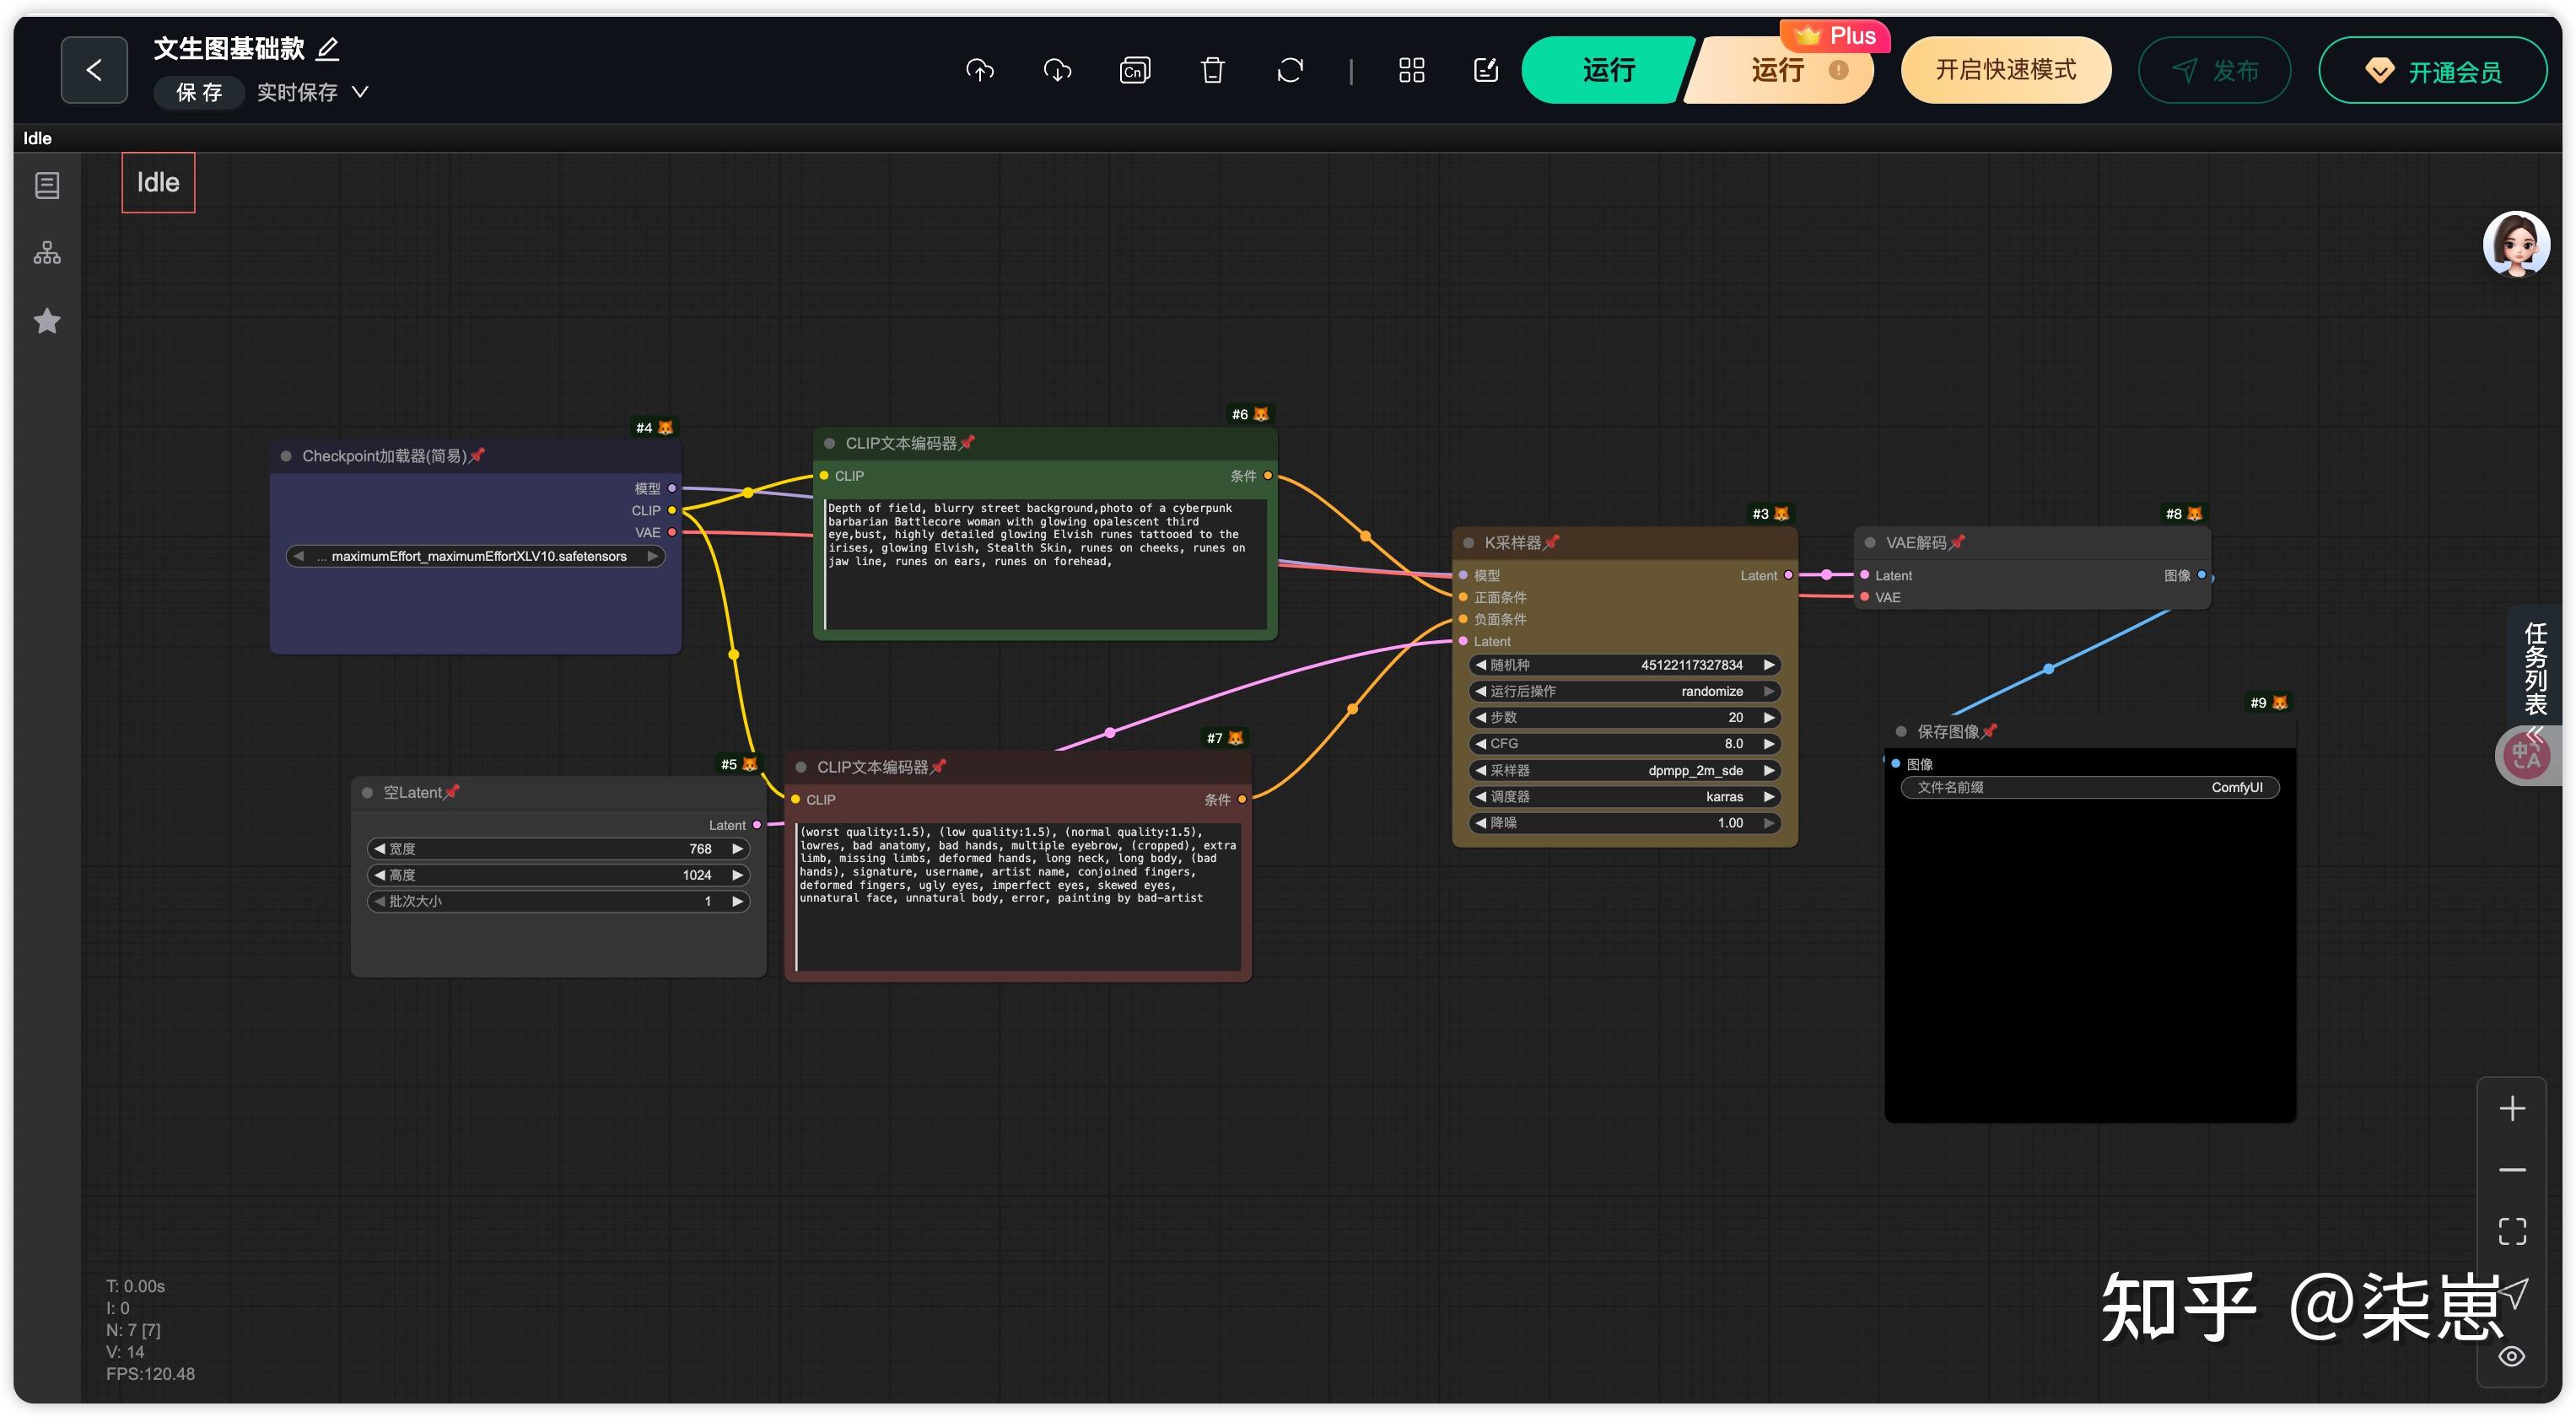Click the trash delete icon
The height and width of the screenshot is (1417, 2576).
coord(1212,70)
